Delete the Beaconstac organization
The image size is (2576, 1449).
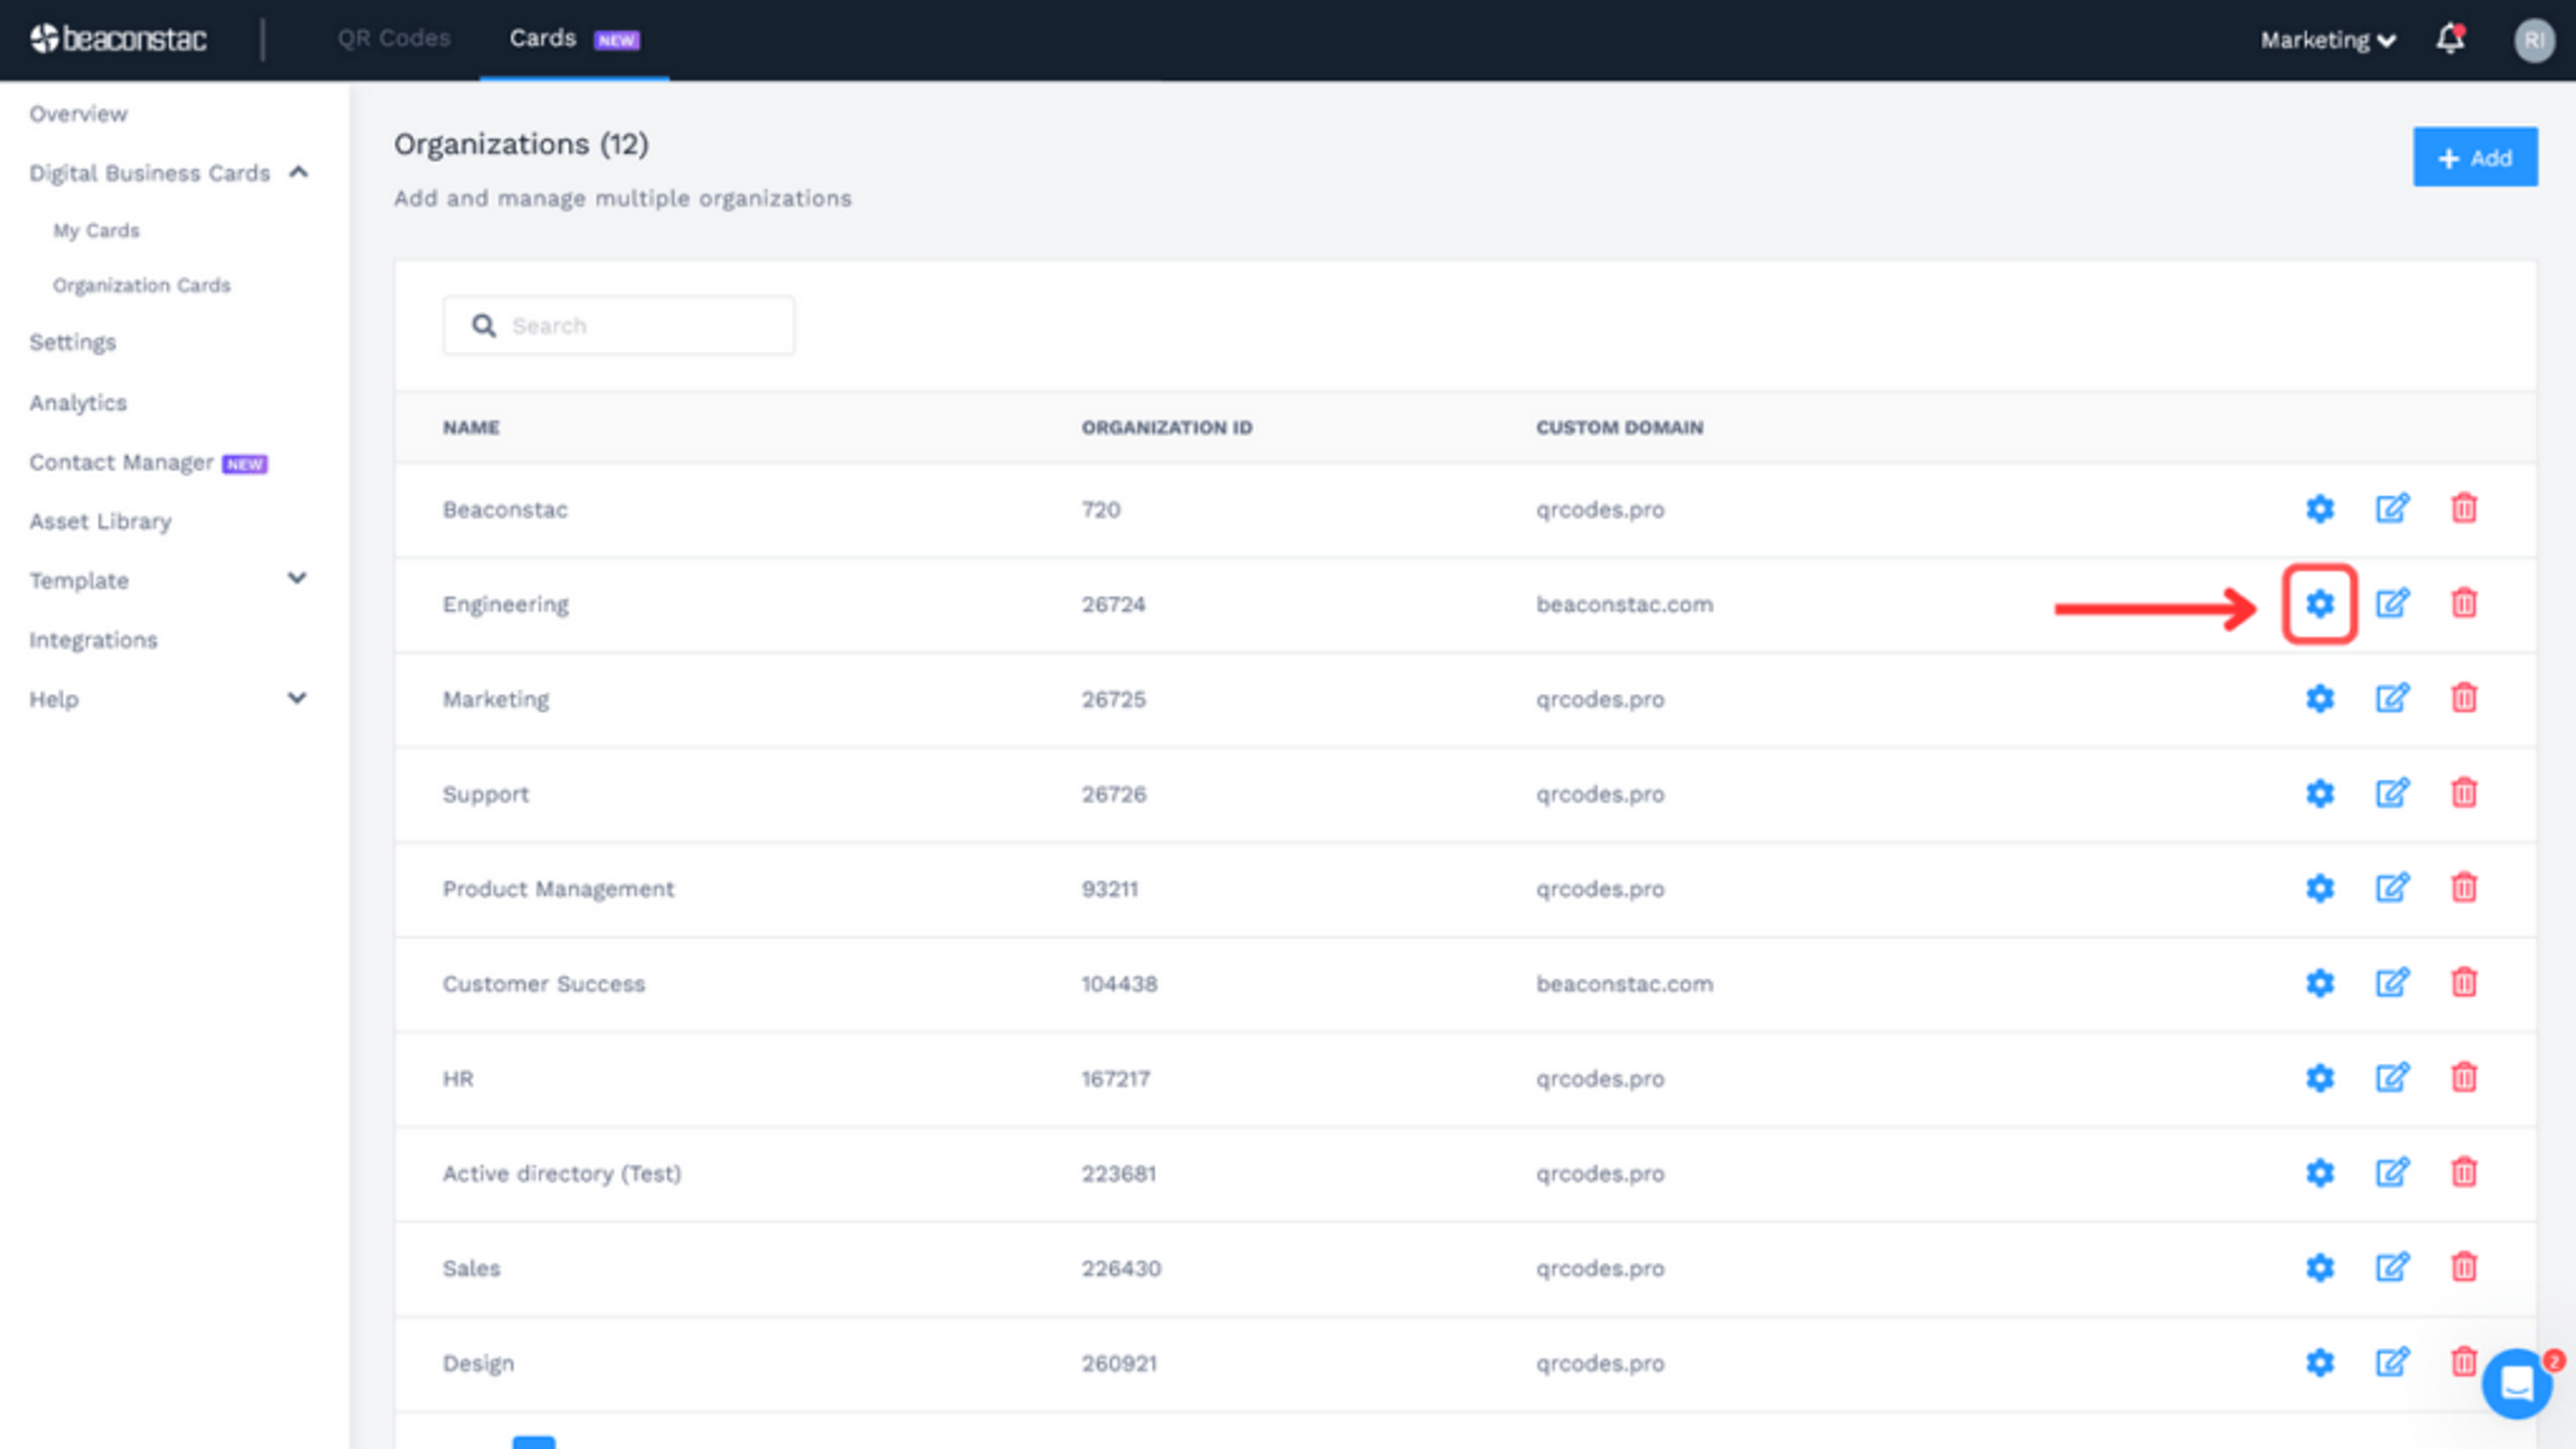(x=2464, y=509)
